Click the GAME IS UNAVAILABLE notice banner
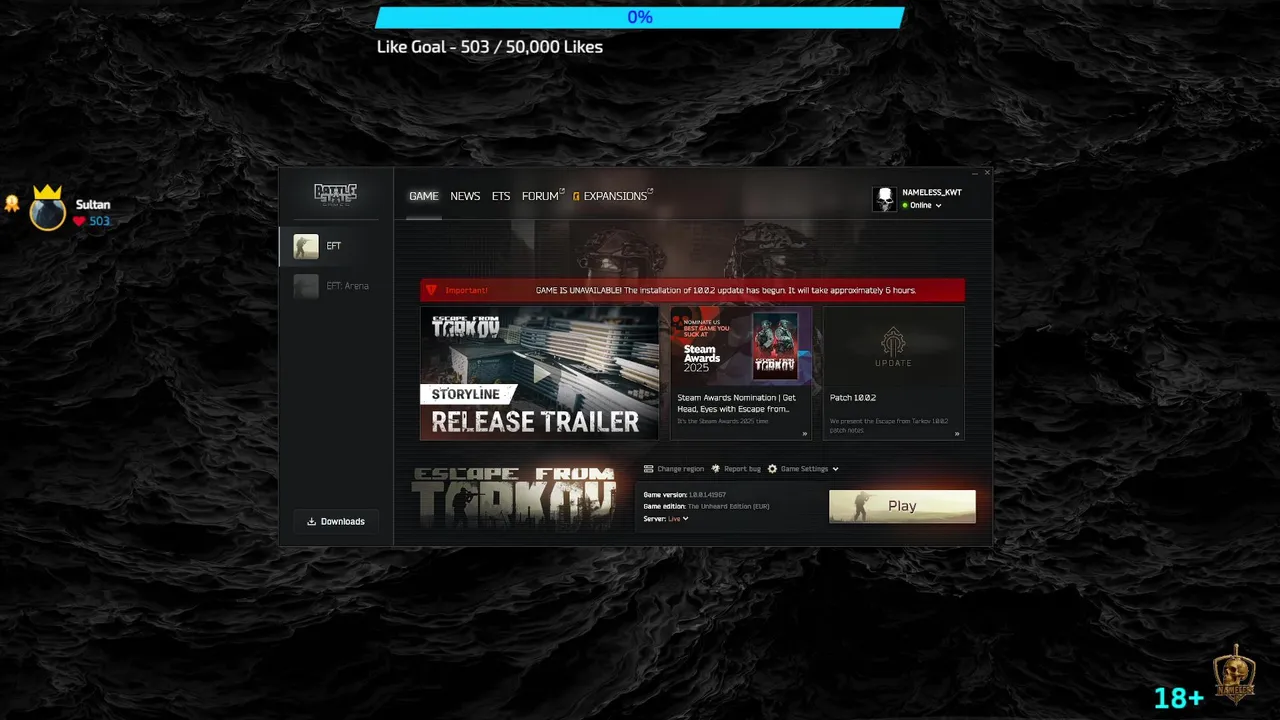 coord(692,290)
